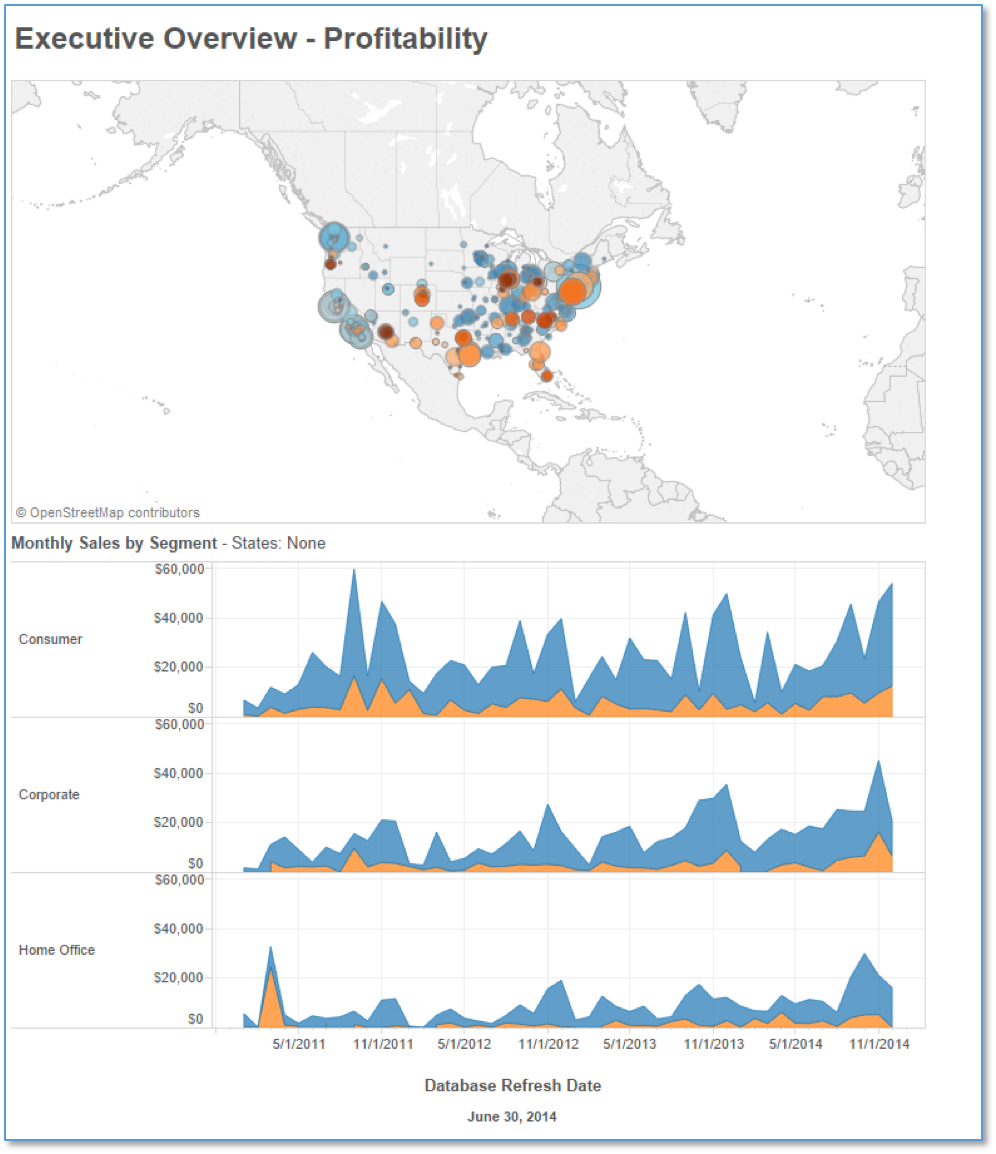996x1154 pixels.
Task: Click the States: None subtitle text
Action: (278, 543)
